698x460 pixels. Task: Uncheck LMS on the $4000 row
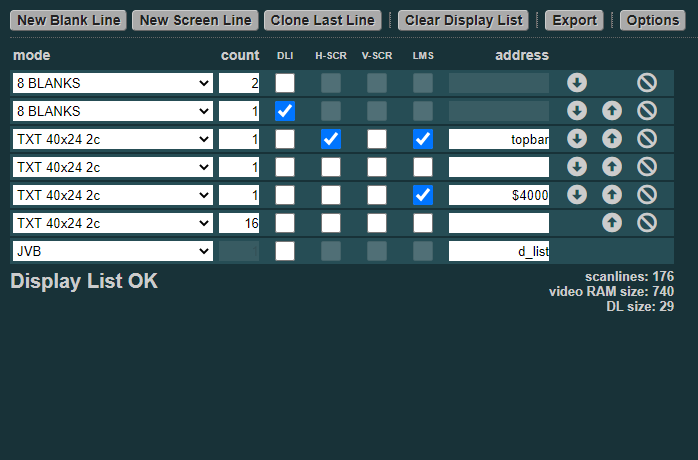pyautogui.click(x=423, y=195)
